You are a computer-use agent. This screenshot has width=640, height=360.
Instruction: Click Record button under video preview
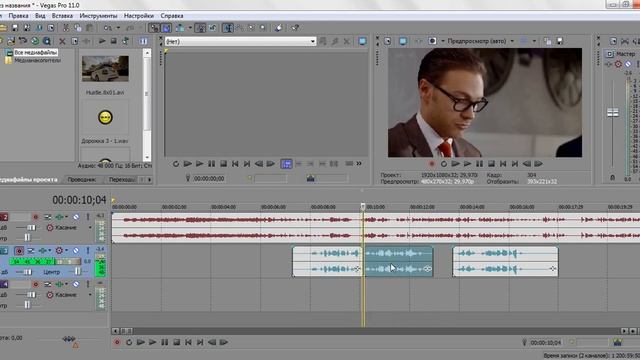pos(431,164)
